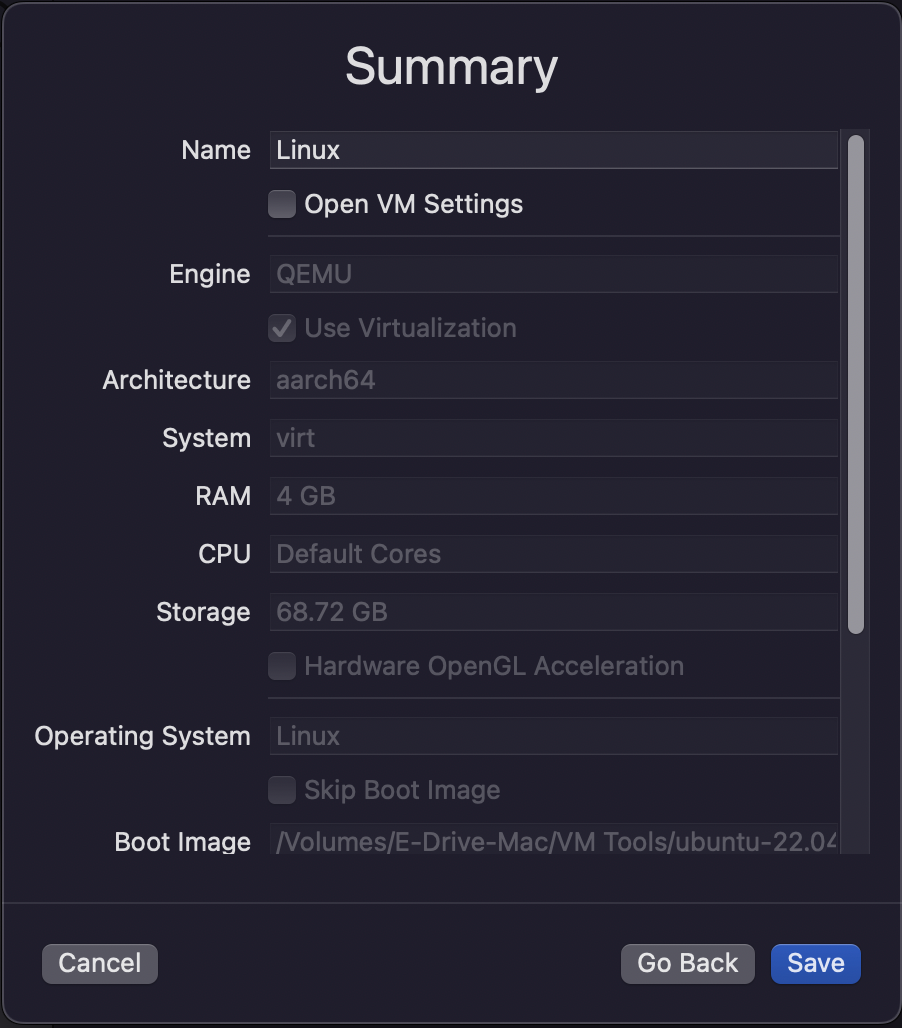Cancel the VM creation wizard

[100, 964]
